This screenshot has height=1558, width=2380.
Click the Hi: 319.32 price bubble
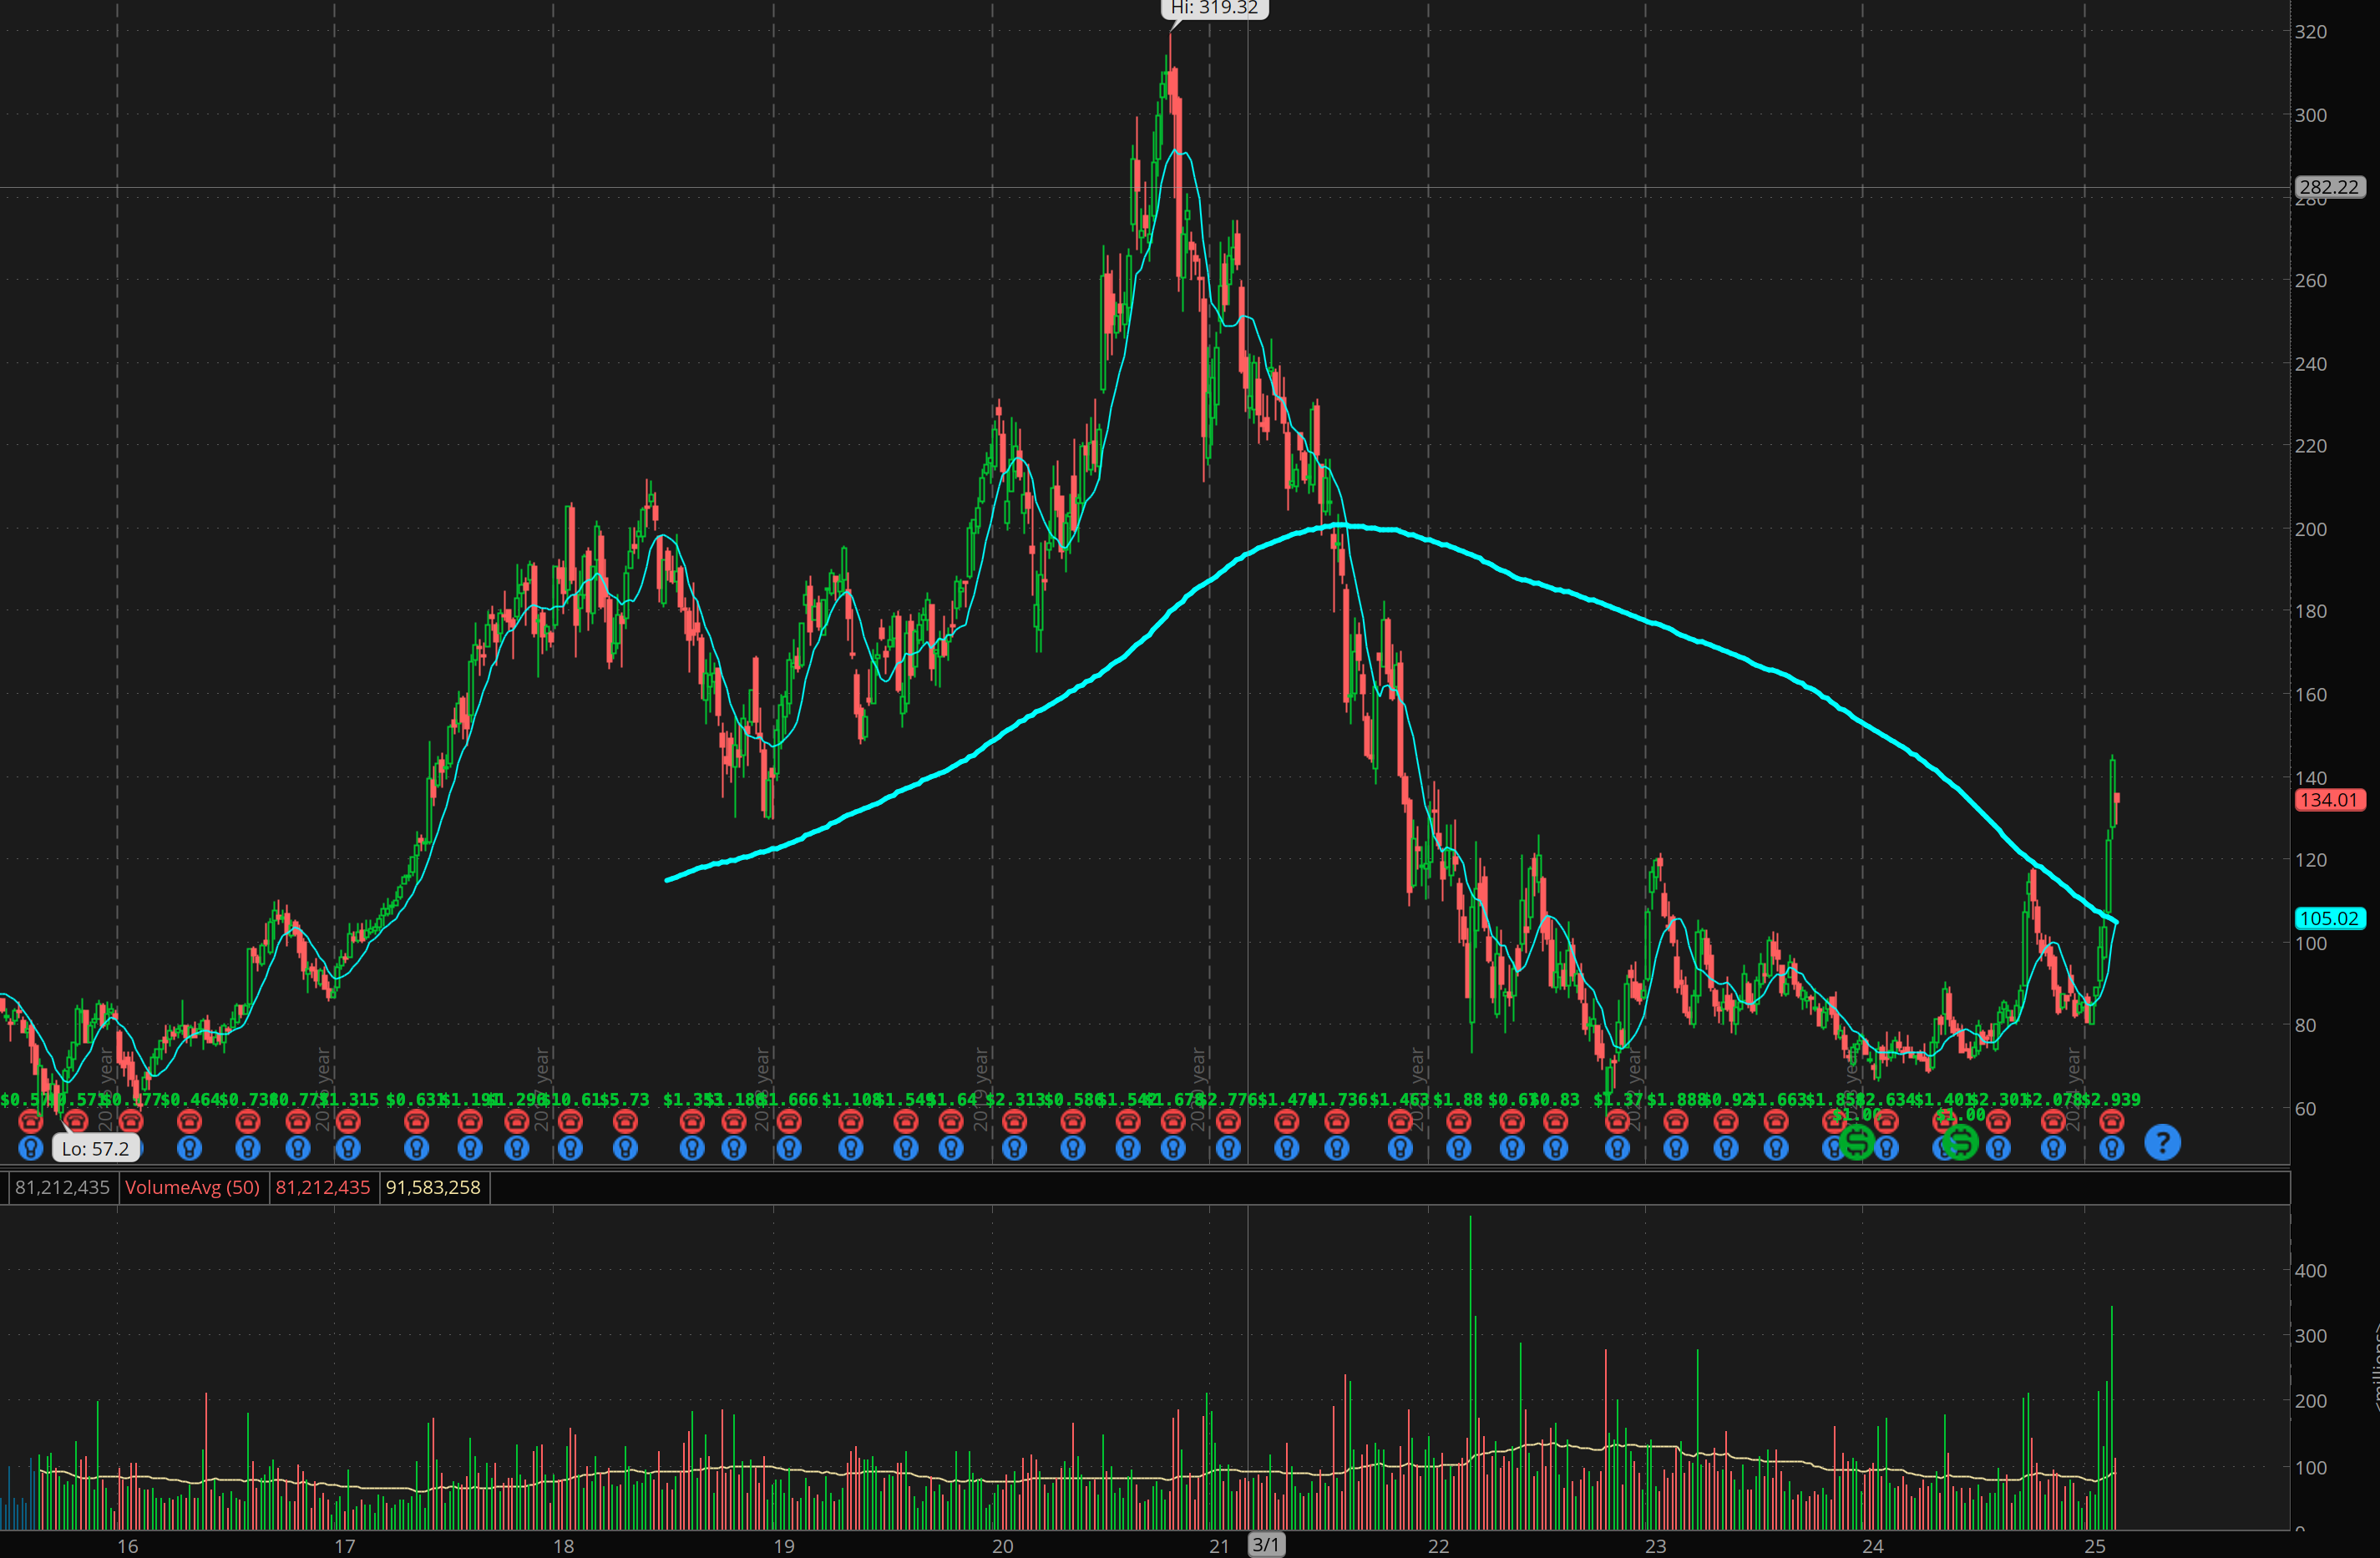[x=1214, y=8]
